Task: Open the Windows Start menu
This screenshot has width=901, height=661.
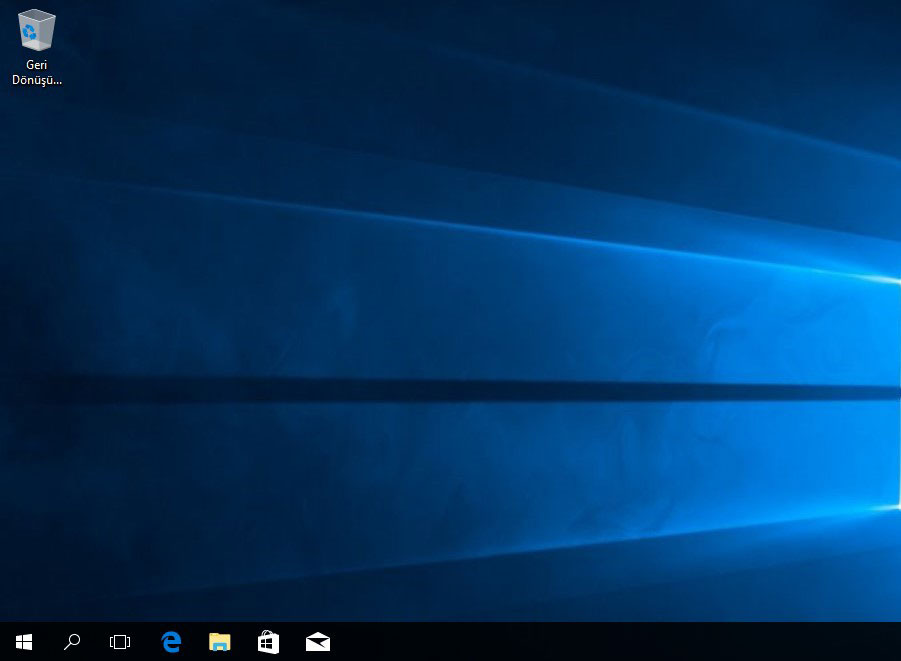Action: point(24,642)
